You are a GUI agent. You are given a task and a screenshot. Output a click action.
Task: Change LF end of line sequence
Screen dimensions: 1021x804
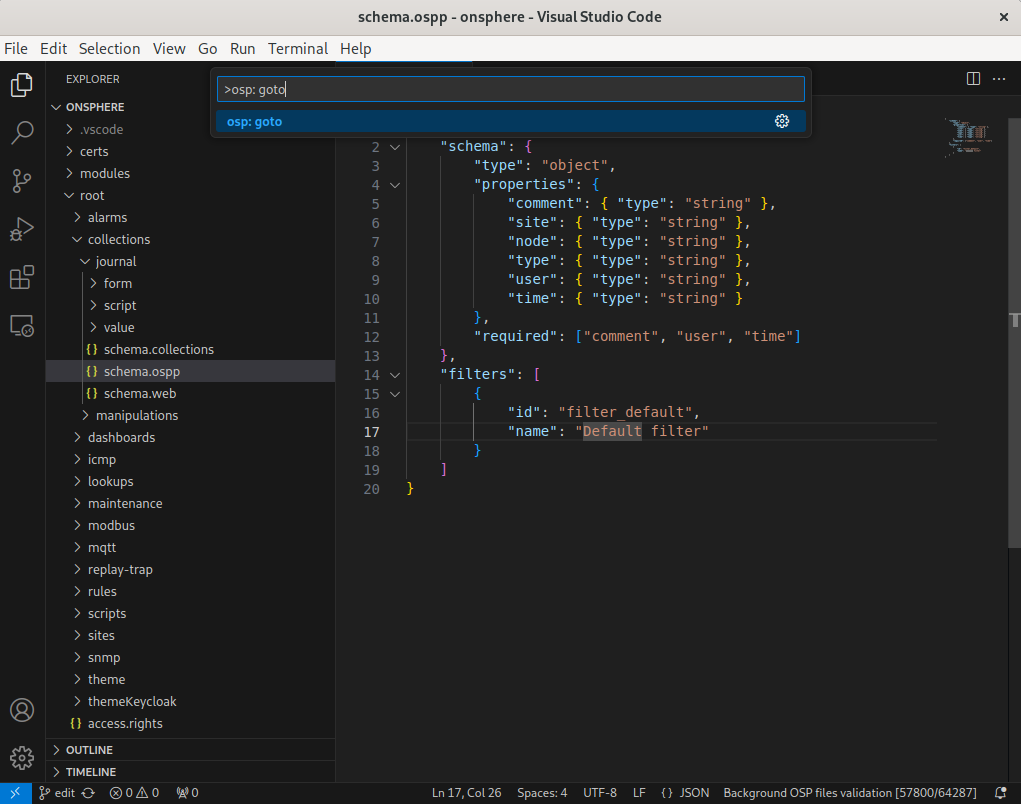pos(639,793)
